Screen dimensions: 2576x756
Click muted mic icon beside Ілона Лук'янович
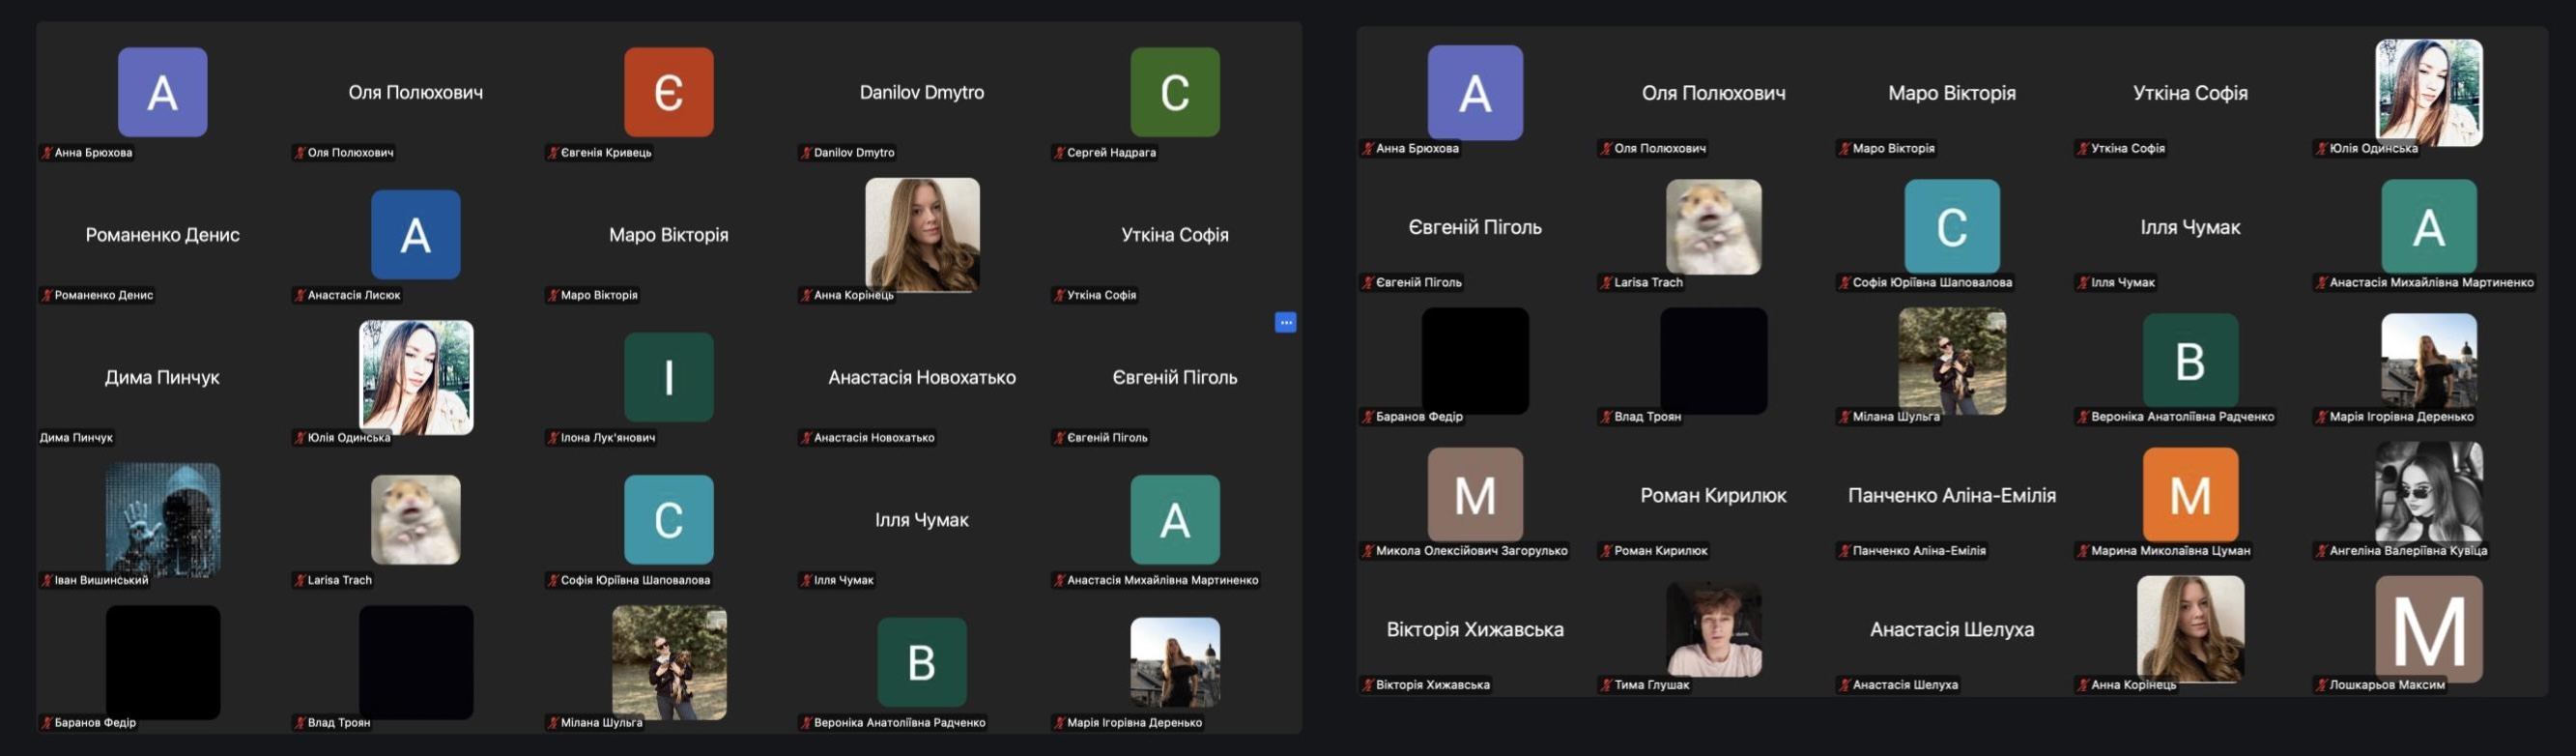tap(553, 438)
